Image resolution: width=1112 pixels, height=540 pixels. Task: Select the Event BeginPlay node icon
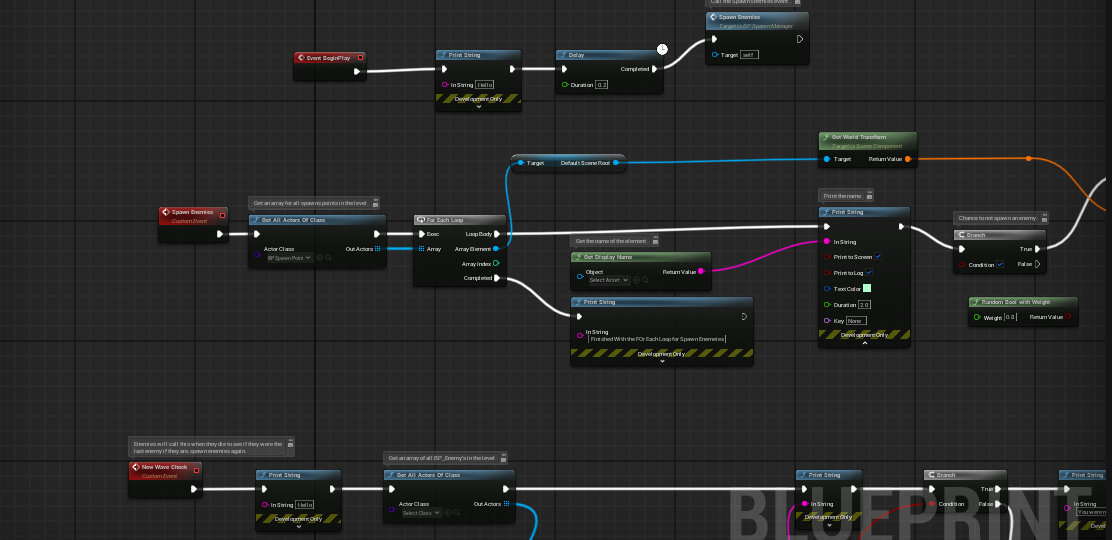301,58
